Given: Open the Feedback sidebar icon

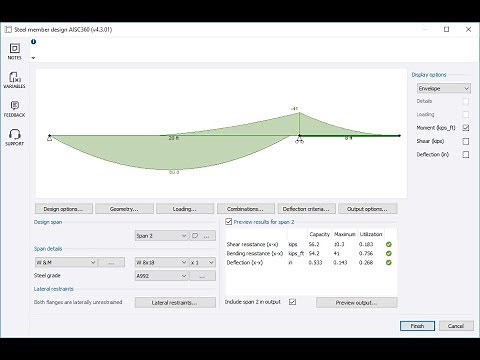Looking at the screenshot, I should [14, 109].
